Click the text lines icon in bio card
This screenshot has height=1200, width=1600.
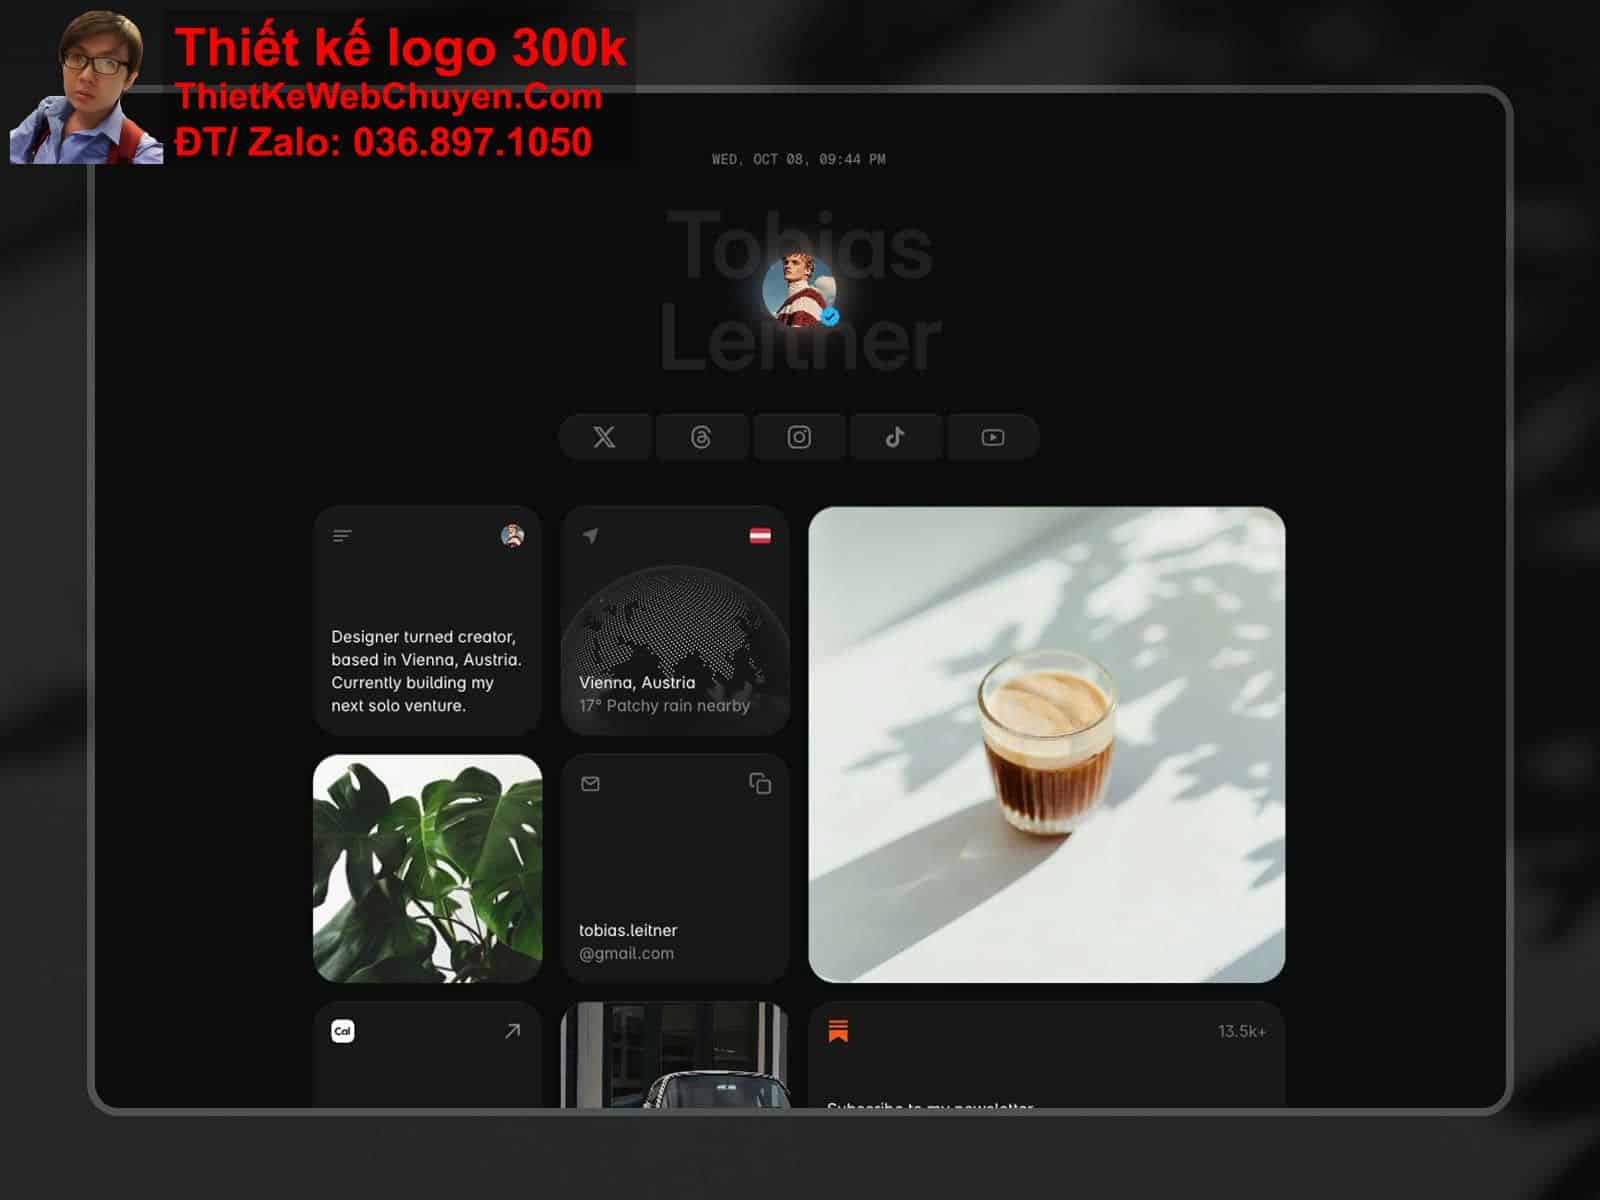[342, 536]
